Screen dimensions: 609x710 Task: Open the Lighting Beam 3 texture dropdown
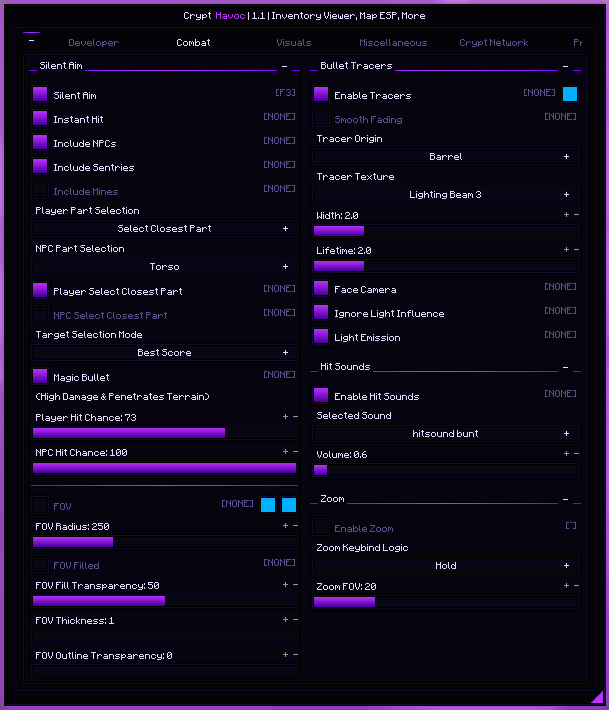446,195
